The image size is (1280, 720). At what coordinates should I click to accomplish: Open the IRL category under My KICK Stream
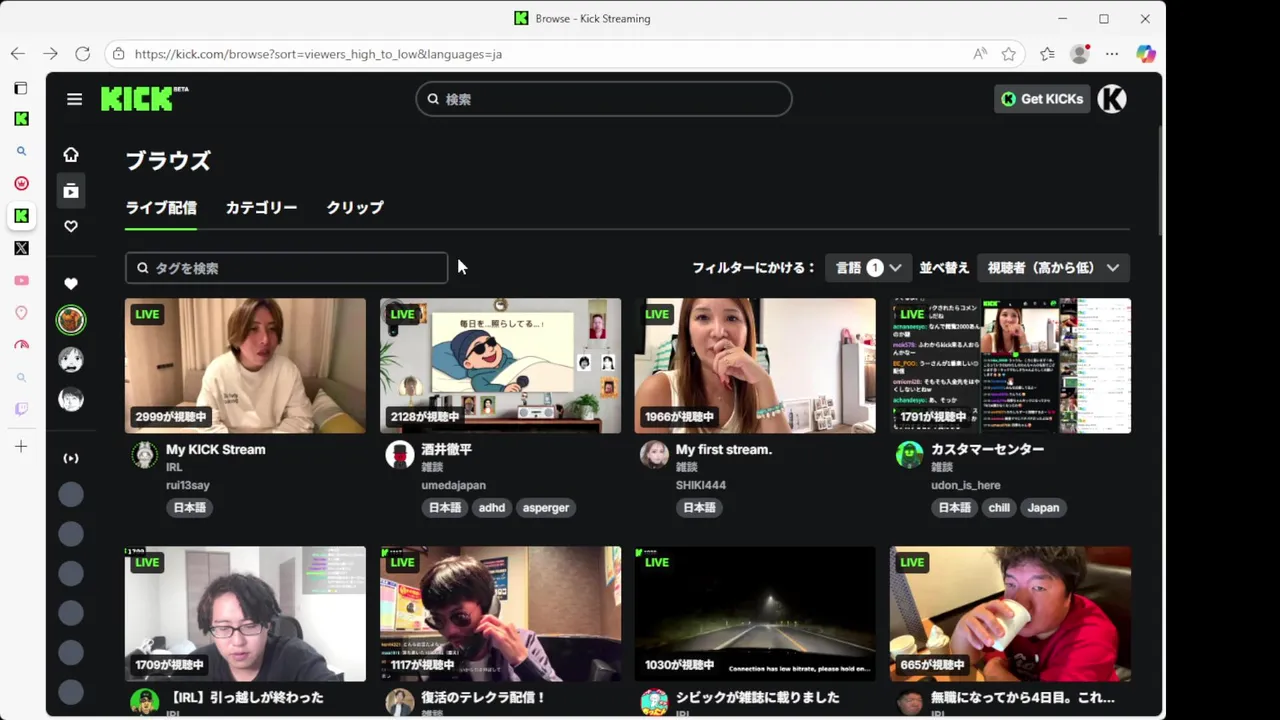tap(174, 467)
